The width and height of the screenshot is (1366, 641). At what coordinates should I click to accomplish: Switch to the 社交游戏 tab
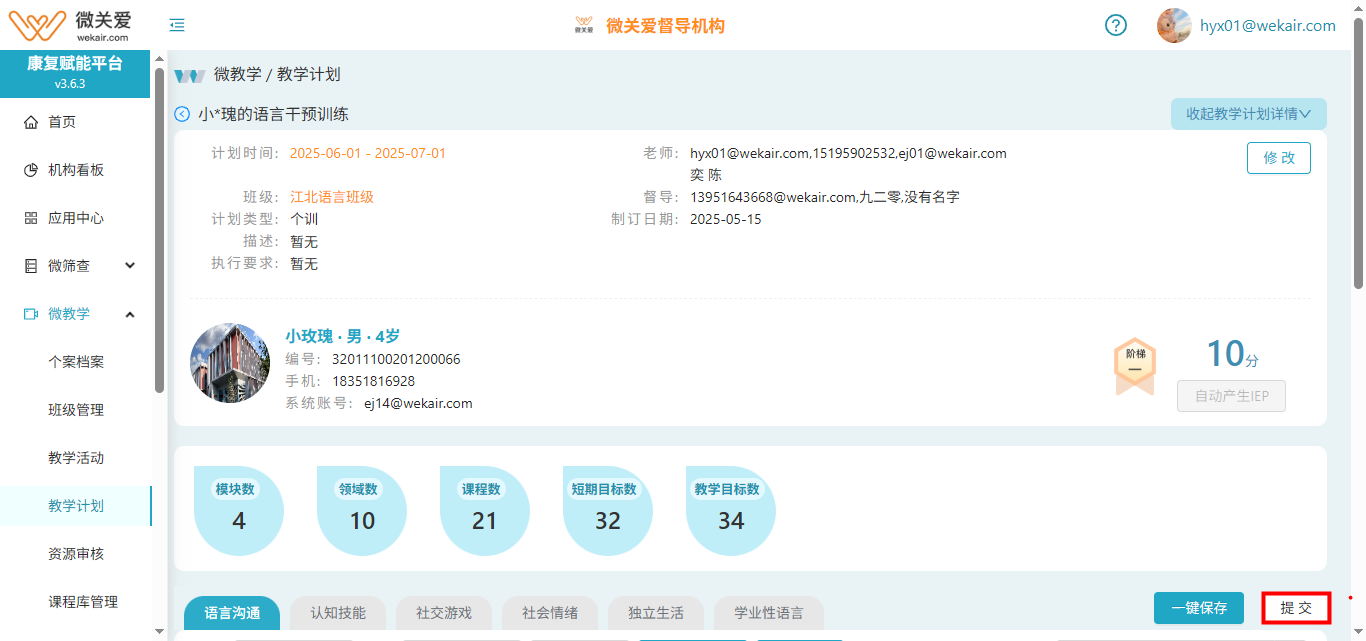tap(444, 613)
